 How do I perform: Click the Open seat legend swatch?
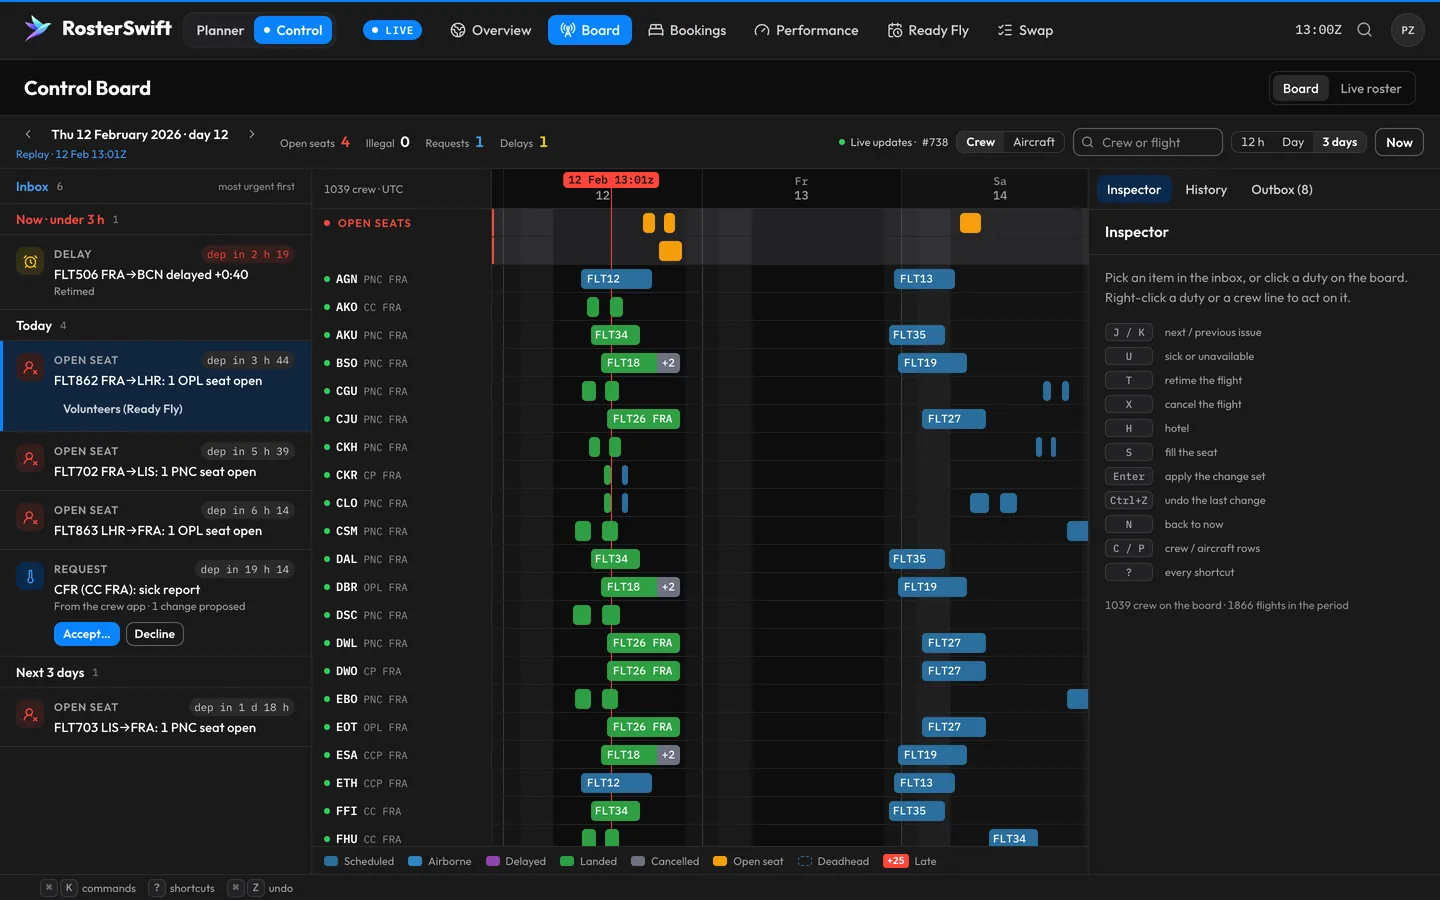coord(719,861)
